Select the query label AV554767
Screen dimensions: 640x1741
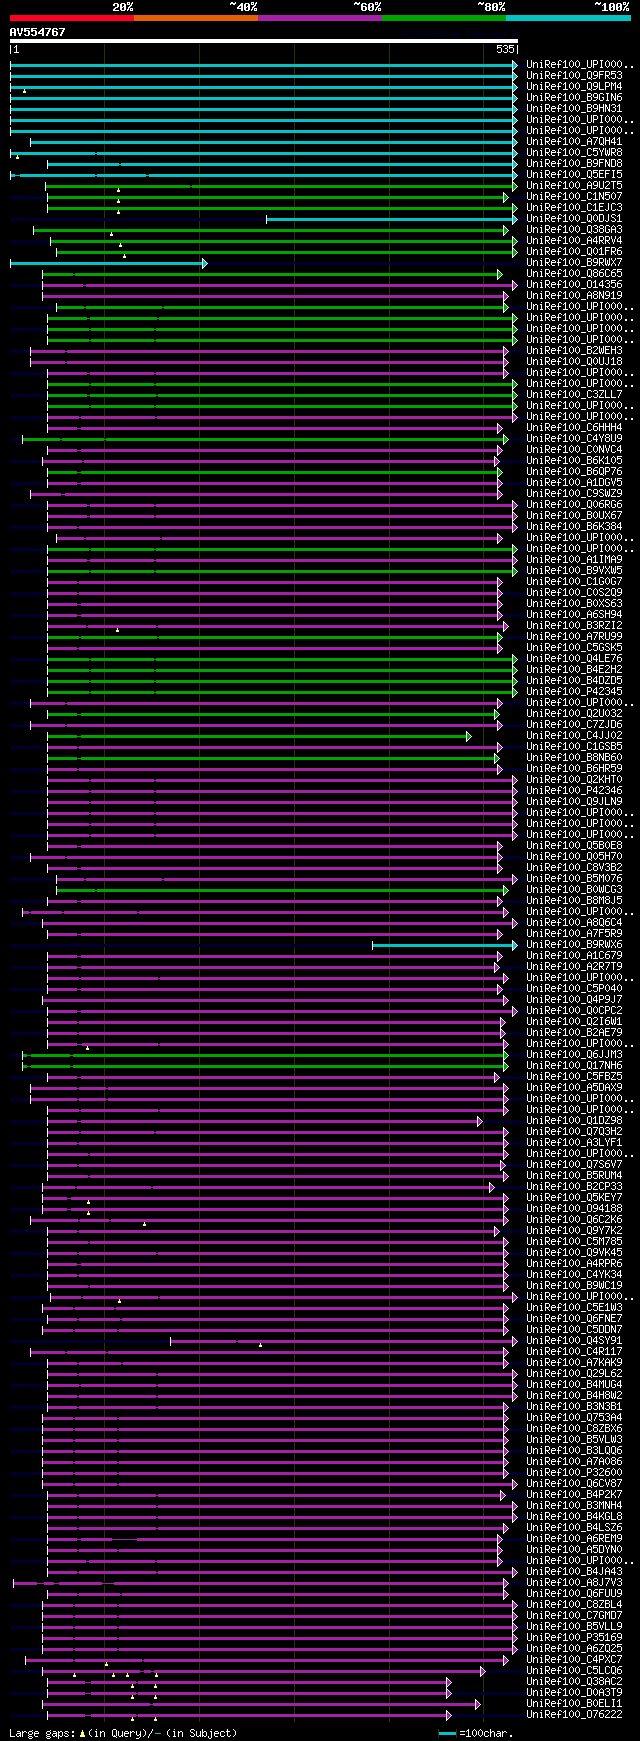38,32
